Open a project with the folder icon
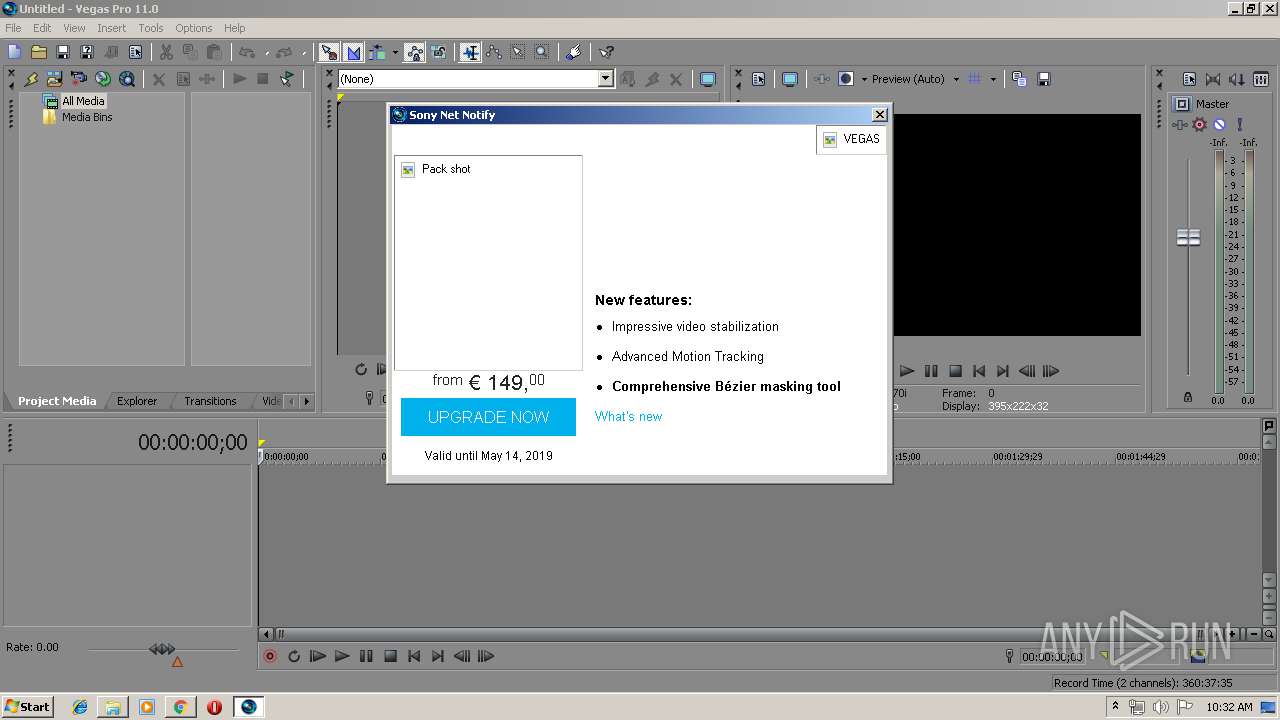This screenshot has height=720, width=1280. pos(38,52)
